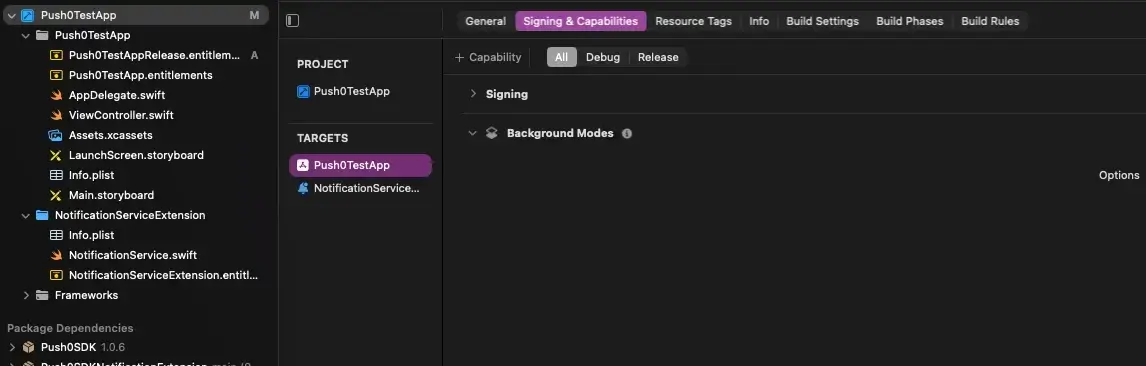The width and height of the screenshot is (1146, 366).
Task: Select the NotificationService target row
Action: pos(361,188)
